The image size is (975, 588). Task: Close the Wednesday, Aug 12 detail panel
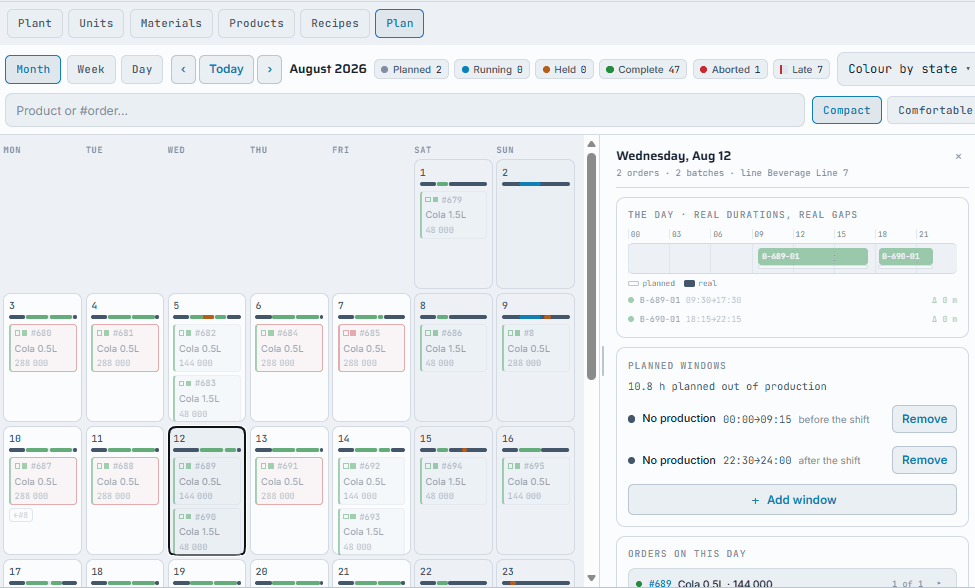pos(958,157)
